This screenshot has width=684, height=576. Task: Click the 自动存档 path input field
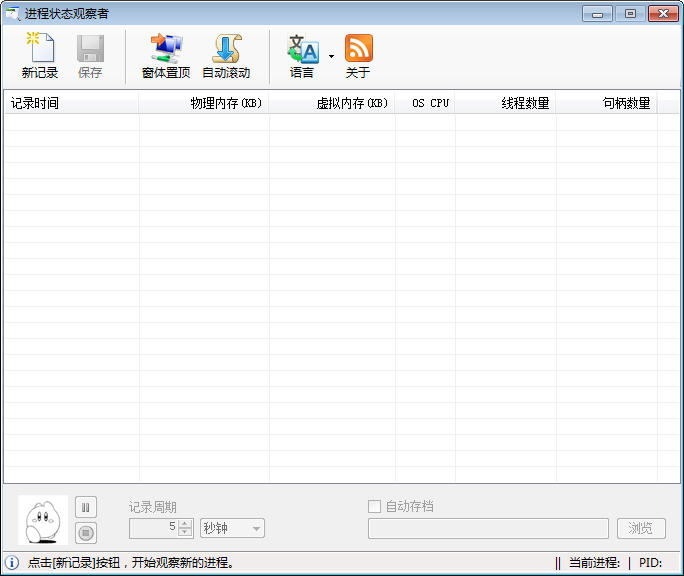[x=488, y=528]
